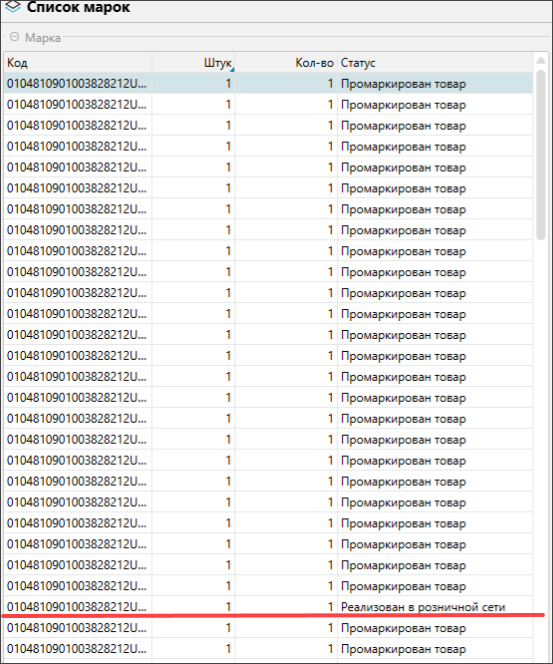
Task: Click the vertical scrollbar thumb
Action: click(541, 155)
